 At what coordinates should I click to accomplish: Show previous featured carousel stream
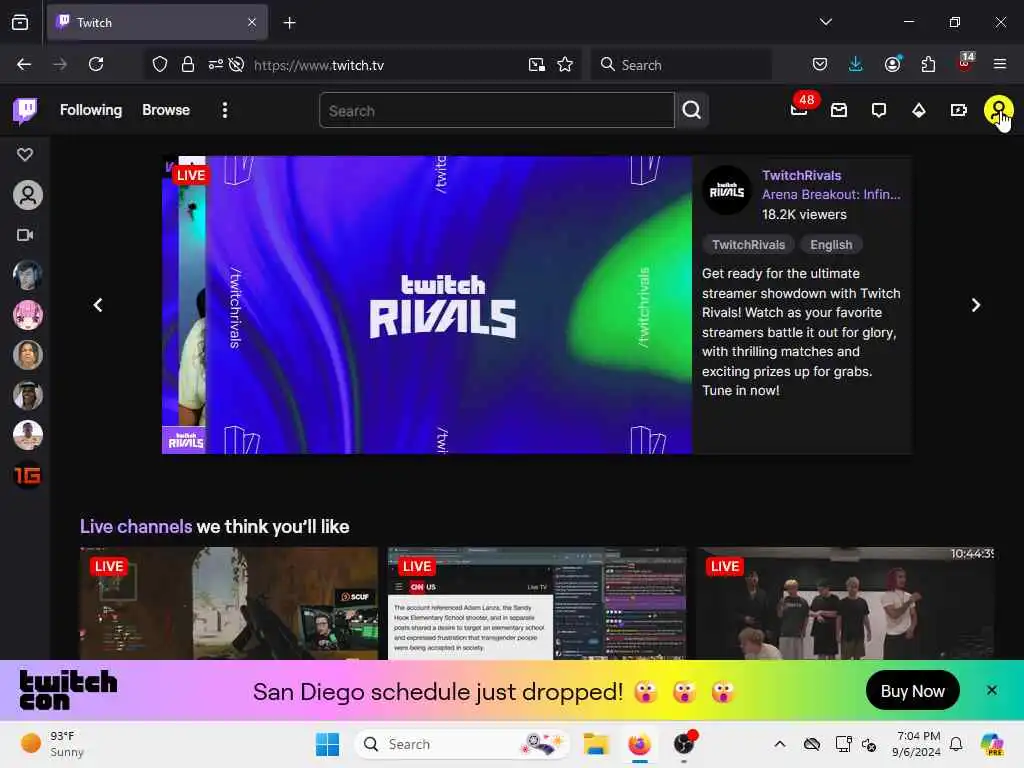pyautogui.click(x=98, y=305)
